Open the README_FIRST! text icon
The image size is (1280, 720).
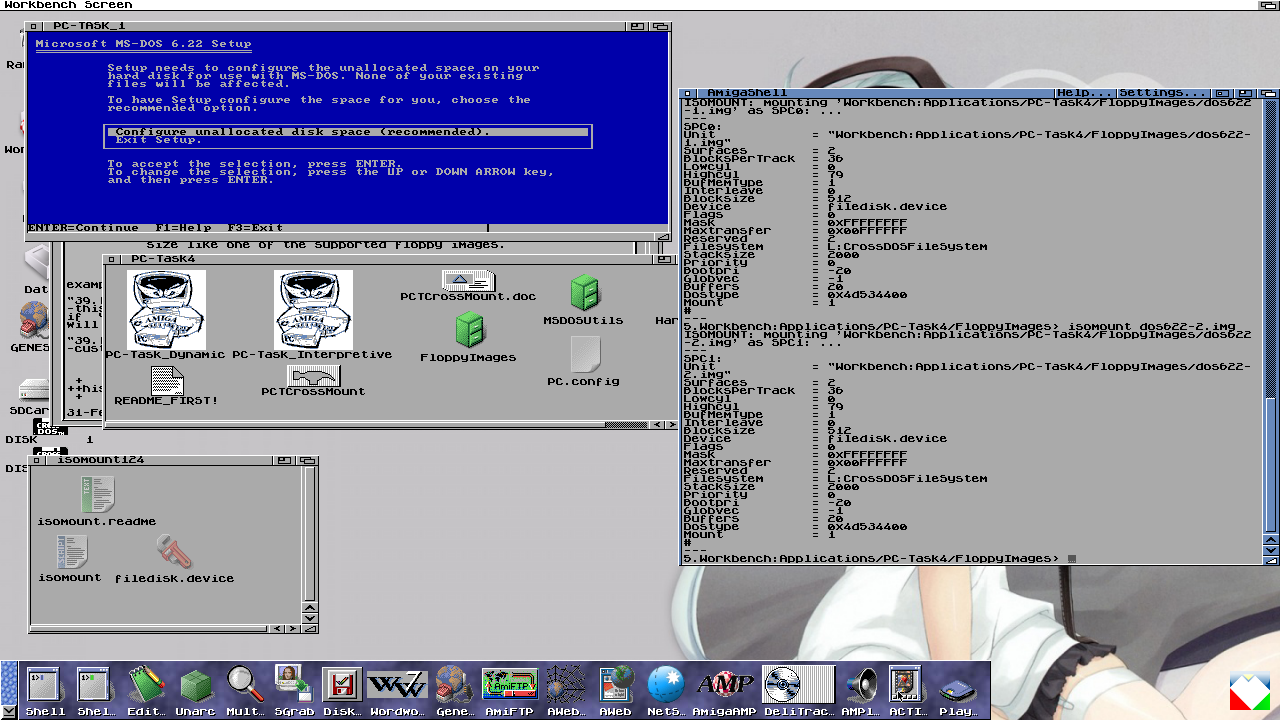tap(166, 380)
